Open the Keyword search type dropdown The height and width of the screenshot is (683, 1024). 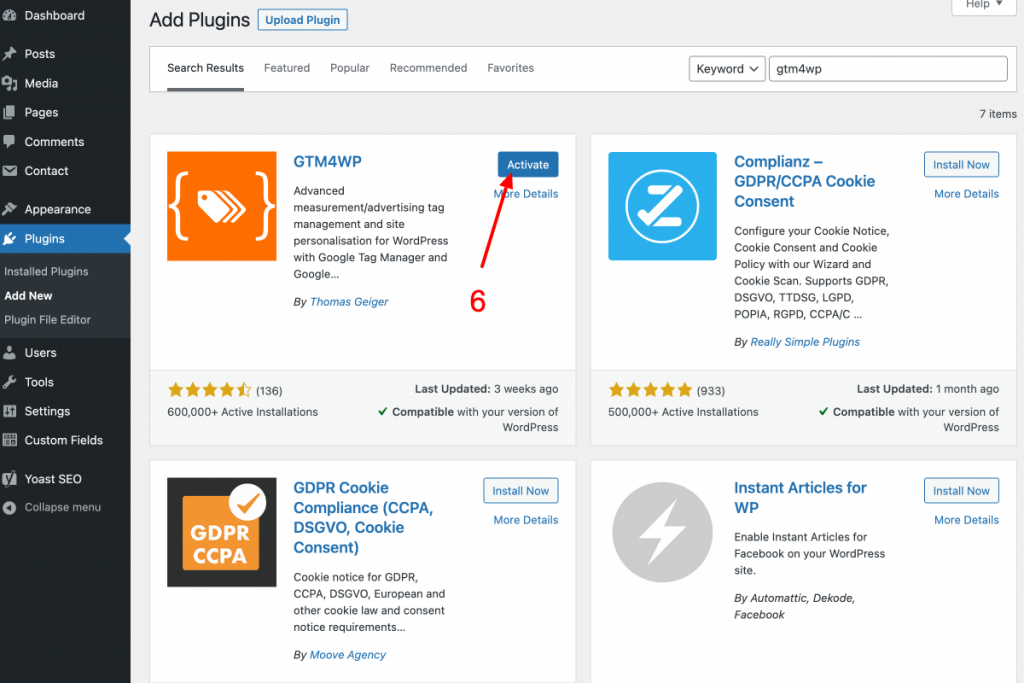pos(727,69)
